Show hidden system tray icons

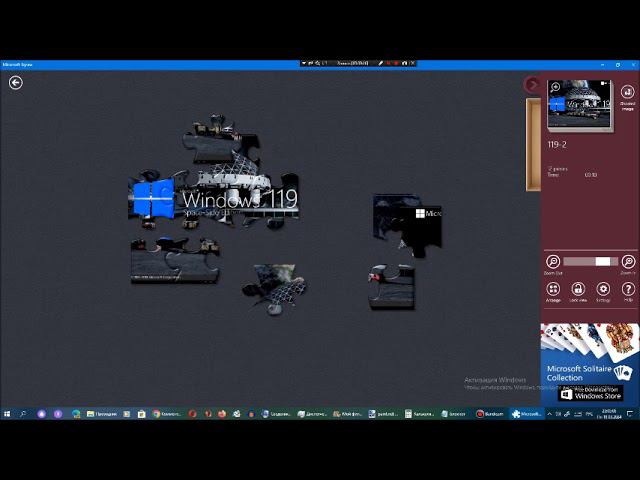549,414
